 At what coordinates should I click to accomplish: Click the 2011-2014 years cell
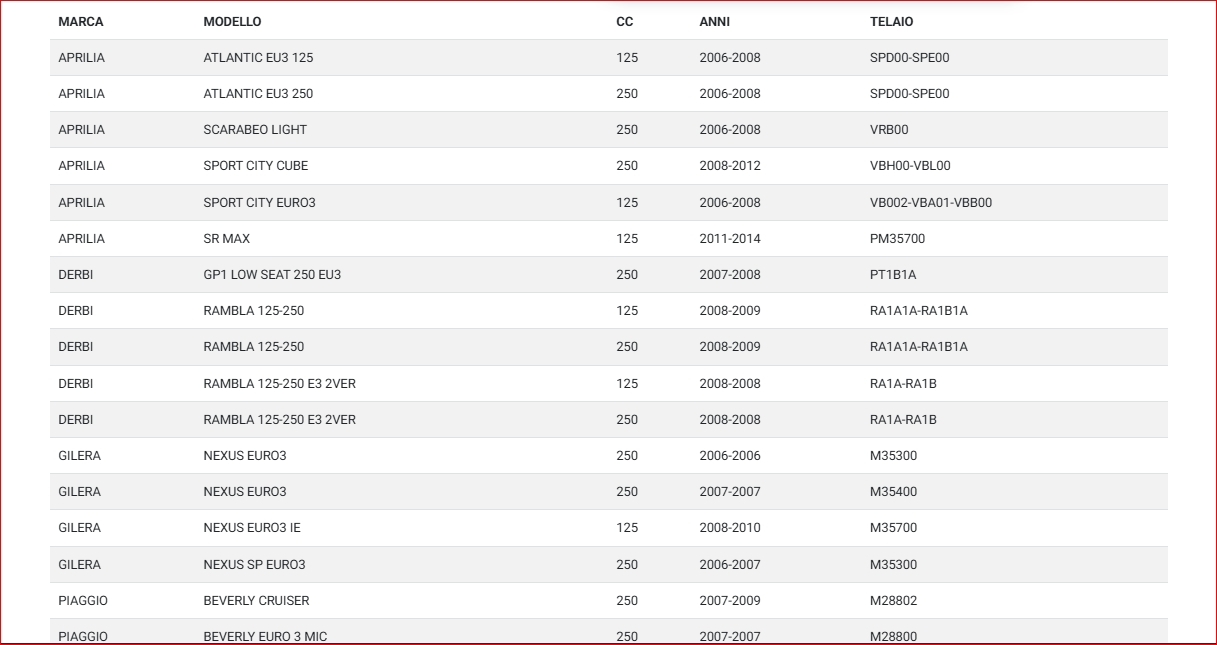click(x=730, y=239)
